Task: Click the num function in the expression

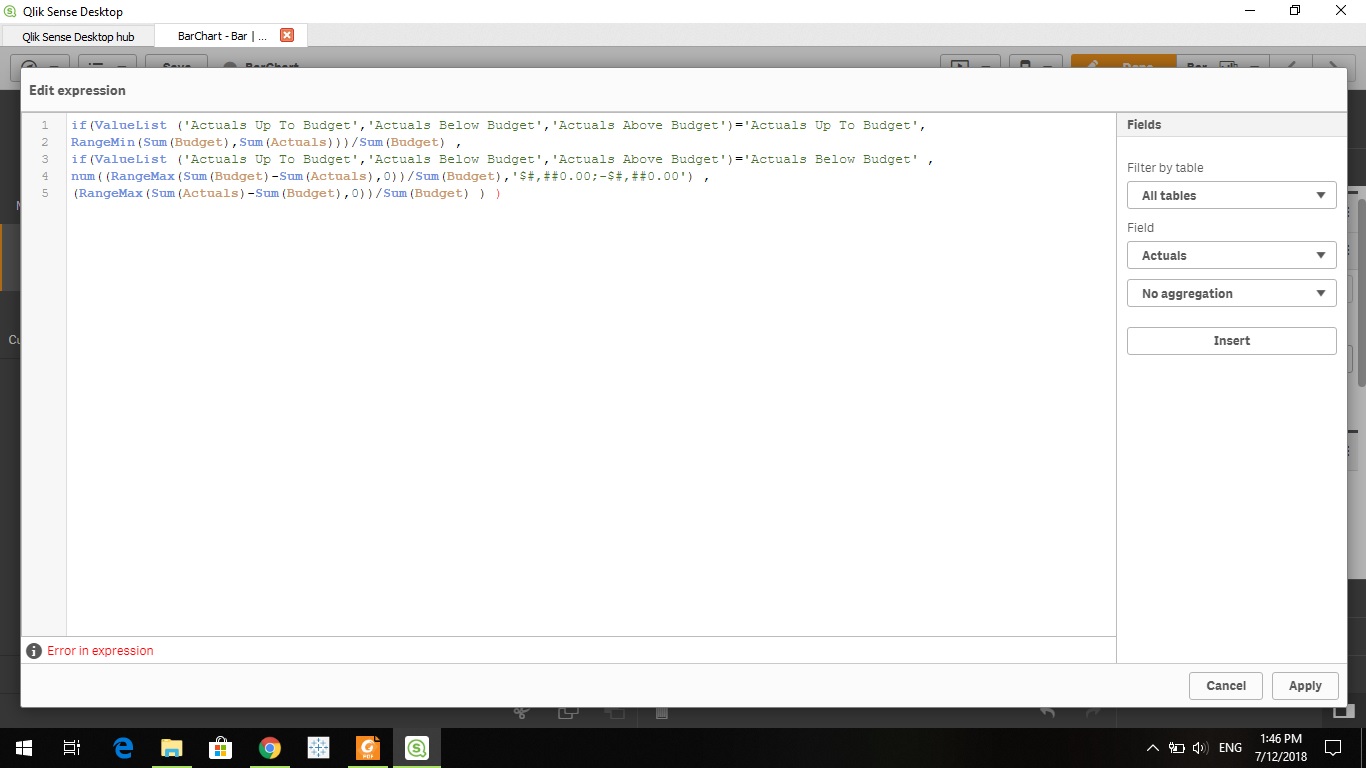Action: point(83,177)
